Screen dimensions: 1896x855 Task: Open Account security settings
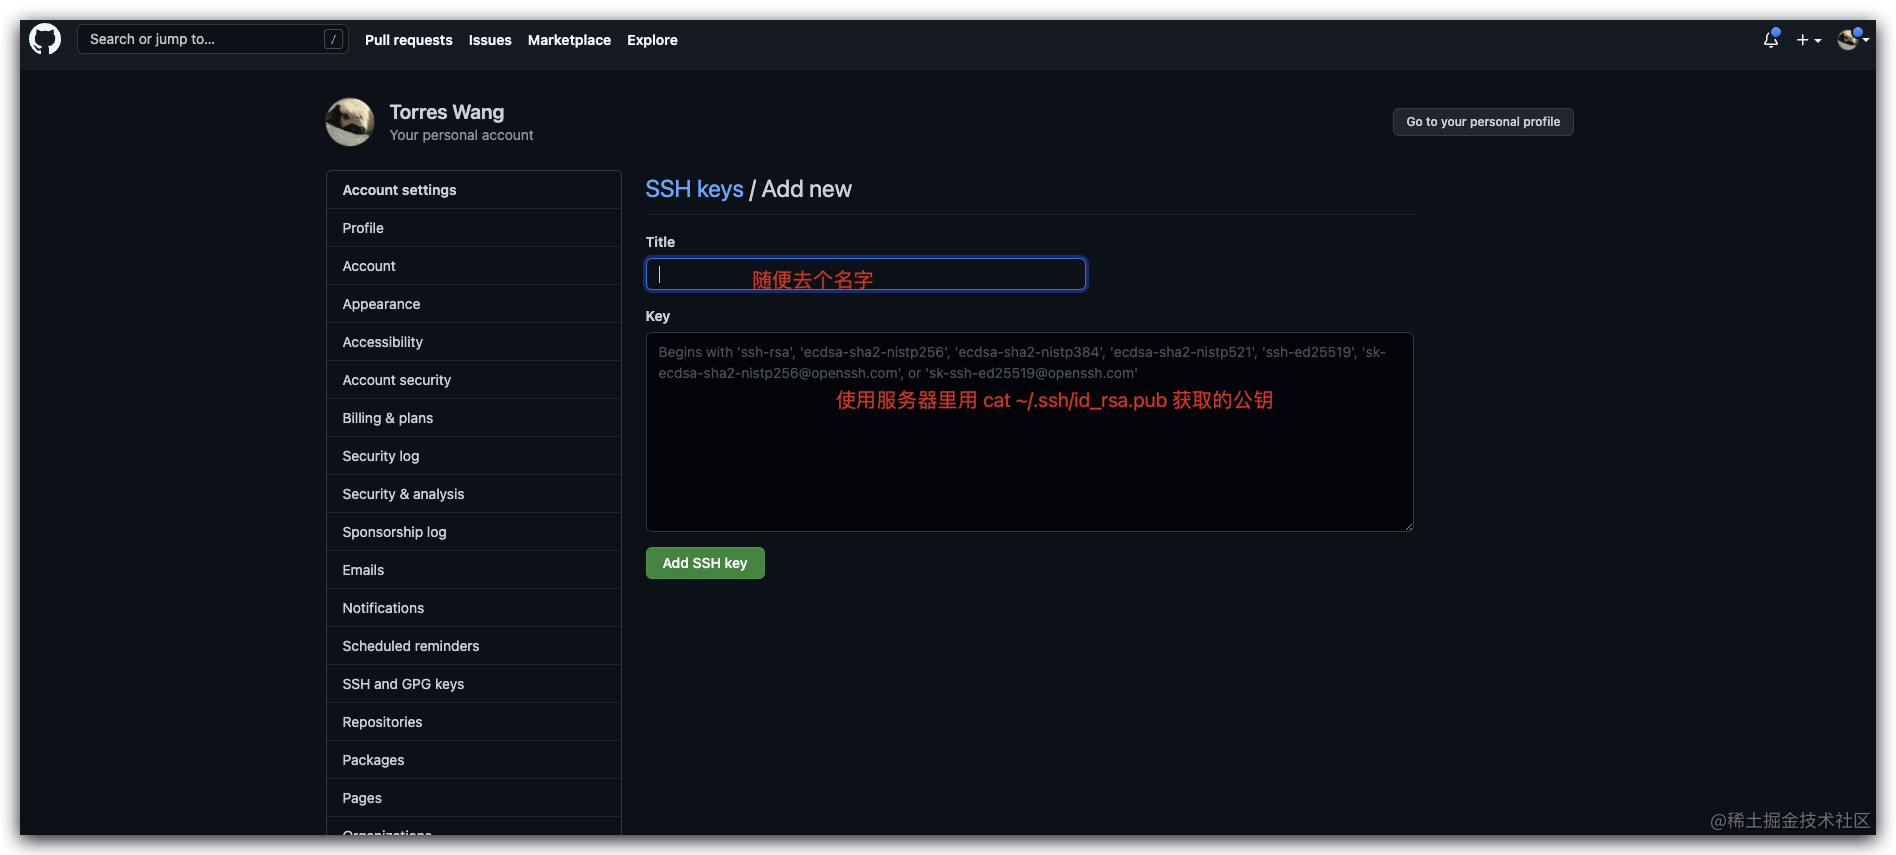474,380
